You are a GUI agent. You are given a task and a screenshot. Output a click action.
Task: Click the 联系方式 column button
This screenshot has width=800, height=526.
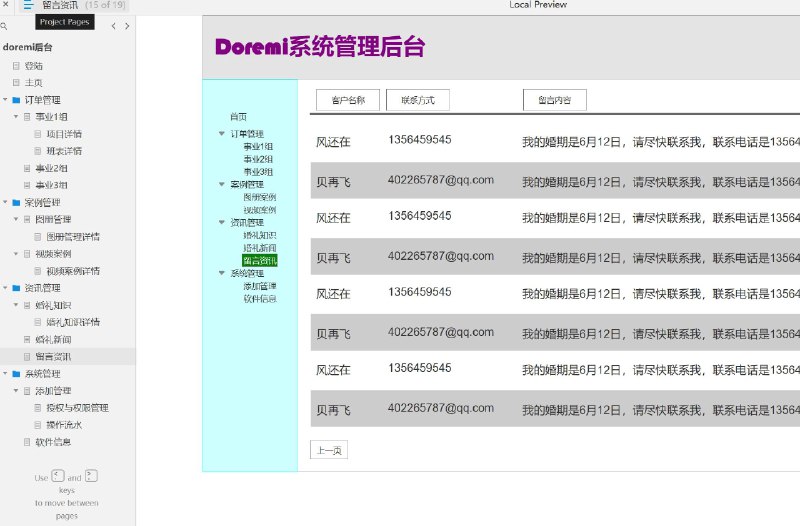[418, 100]
